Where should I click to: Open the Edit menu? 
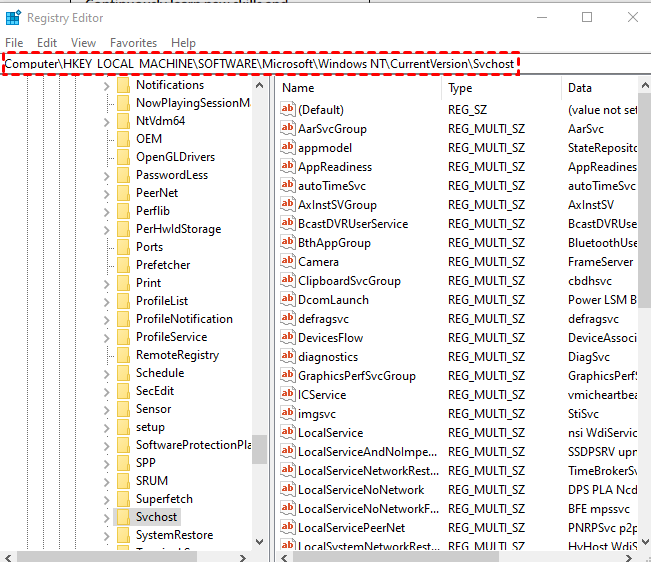pyautogui.click(x=46, y=43)
